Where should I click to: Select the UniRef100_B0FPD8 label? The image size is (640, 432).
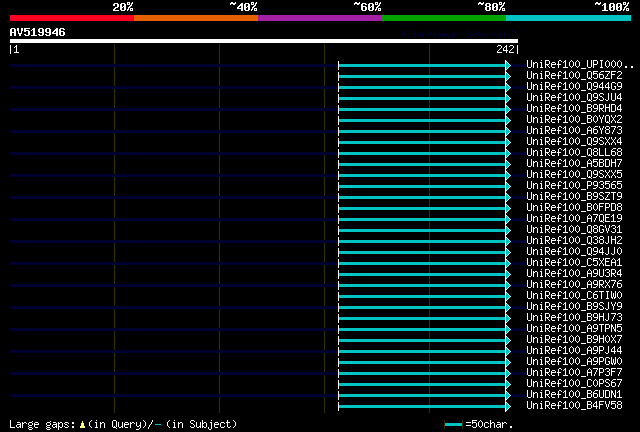click(x=574, y=208)
